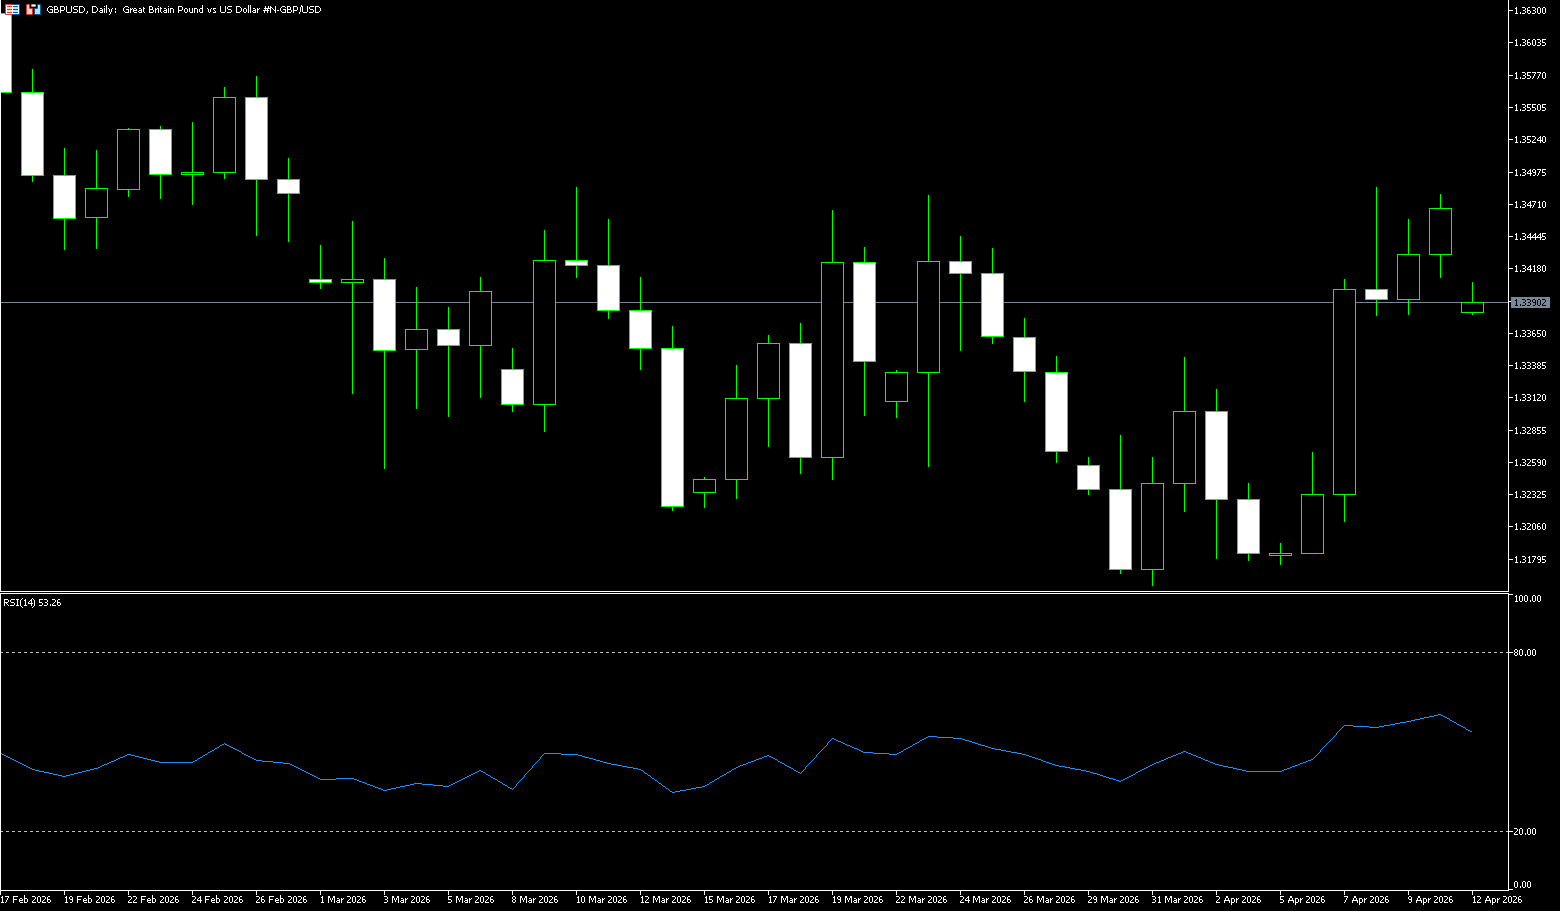Click the RSI 100.00 scale label

tap(1527, 599)
